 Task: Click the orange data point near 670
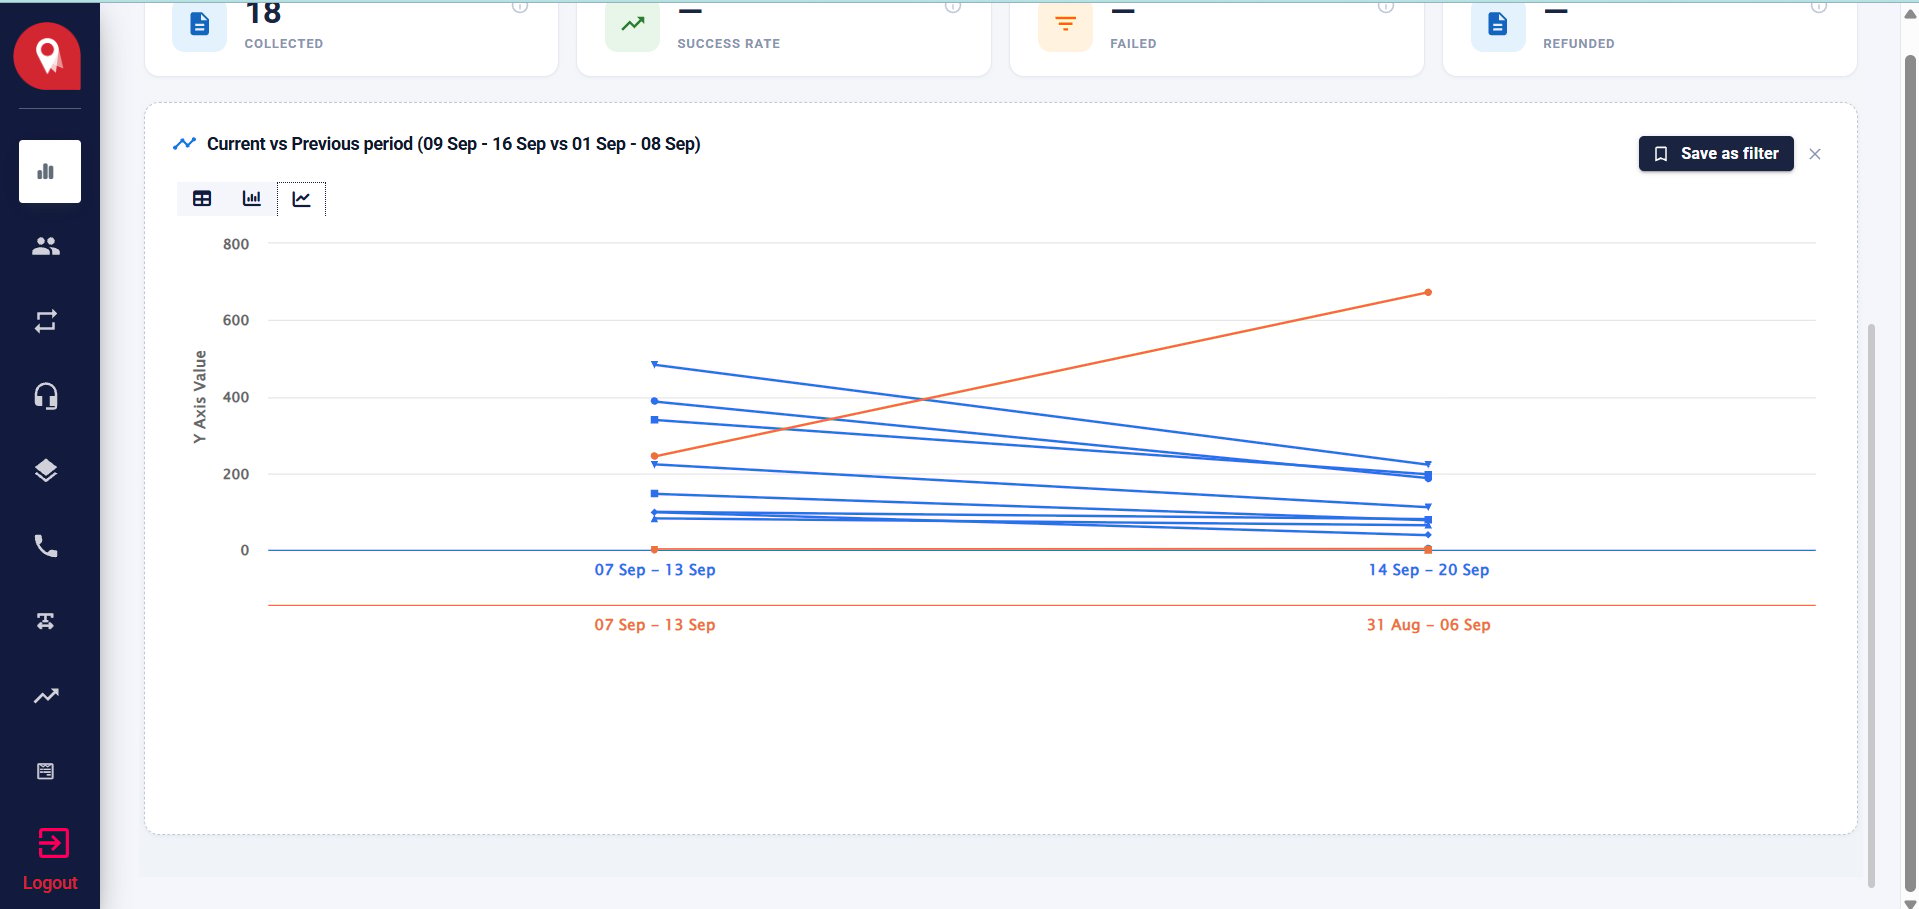(1428, 293)
